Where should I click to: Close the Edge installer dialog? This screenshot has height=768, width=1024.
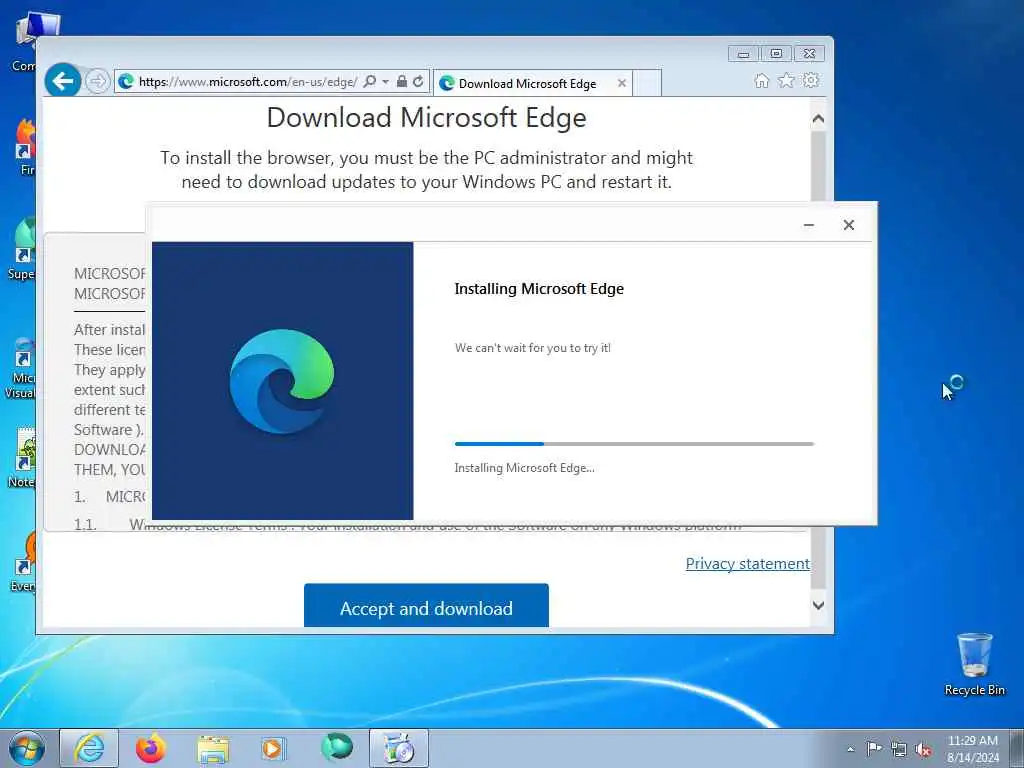848,225
